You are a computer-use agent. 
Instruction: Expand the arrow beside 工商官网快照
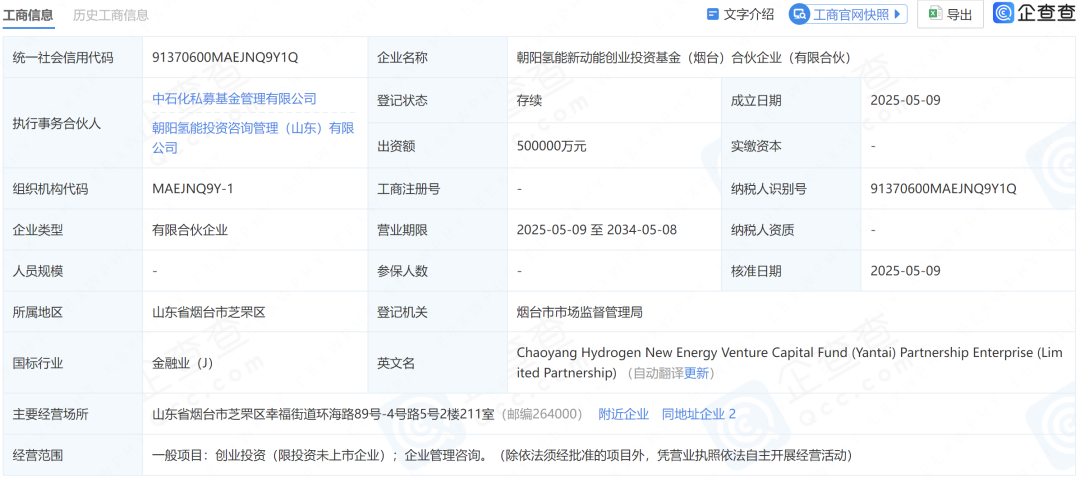(x=897, y=14)
